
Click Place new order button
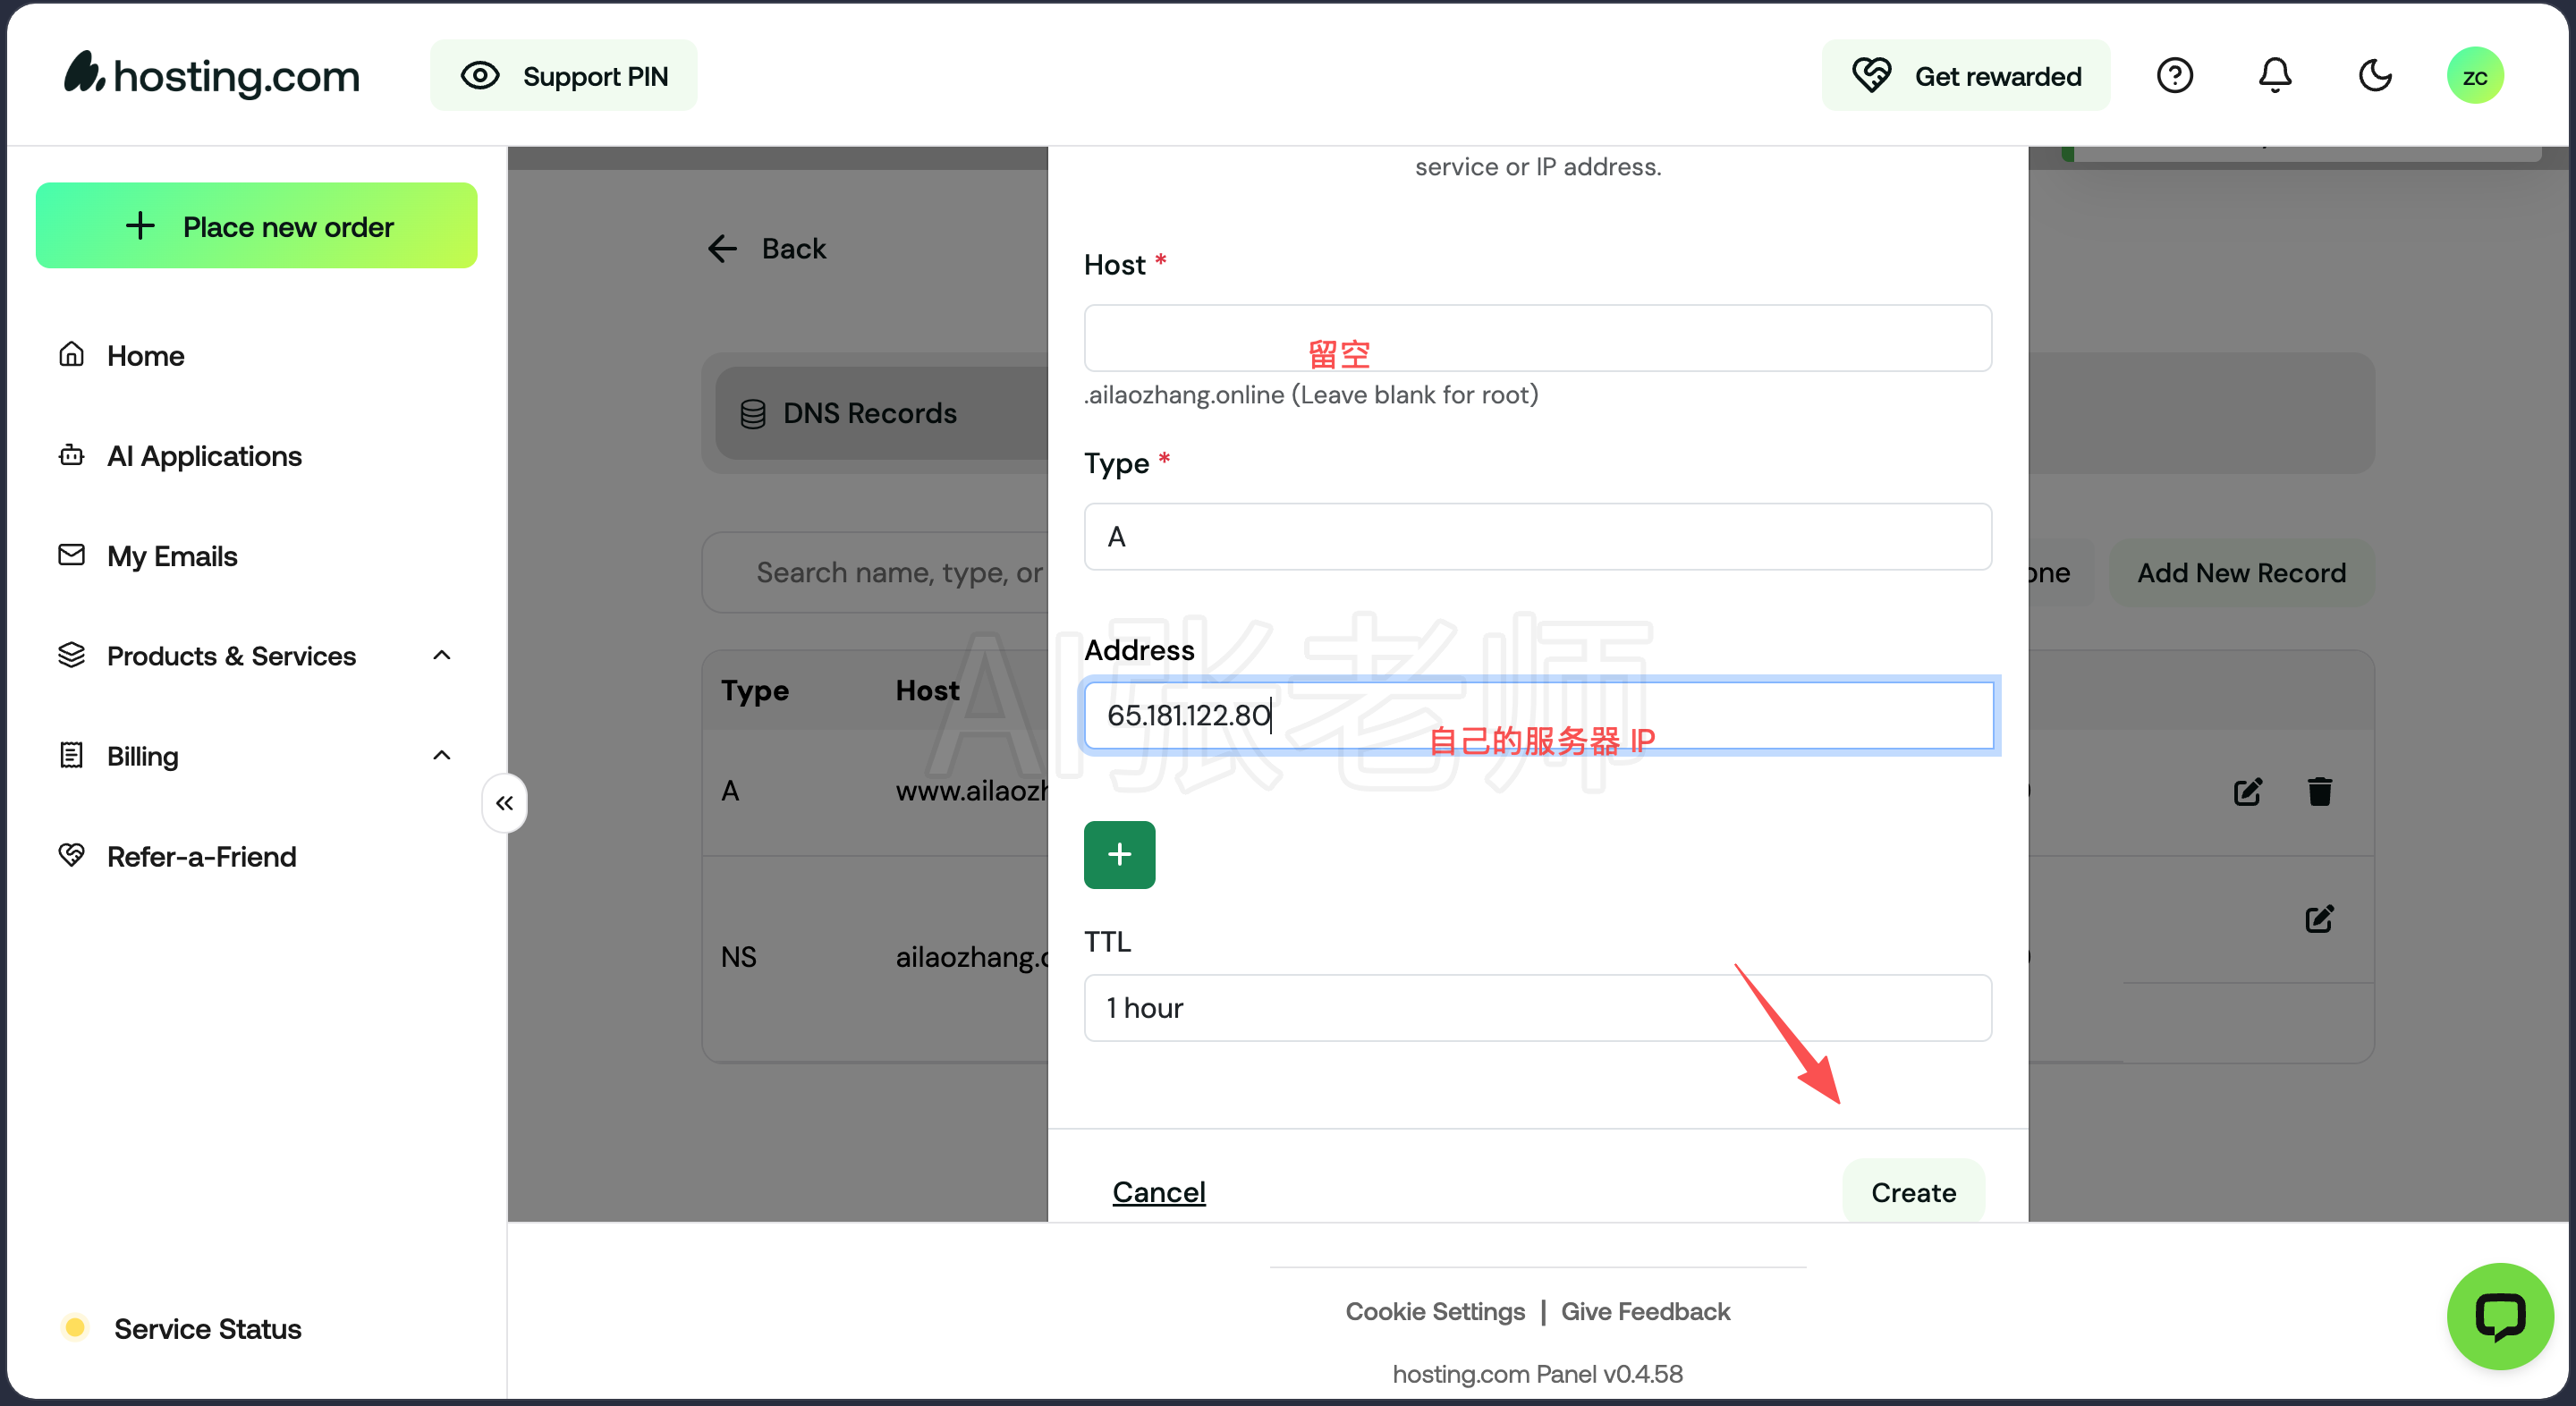(x=256, y=226)
